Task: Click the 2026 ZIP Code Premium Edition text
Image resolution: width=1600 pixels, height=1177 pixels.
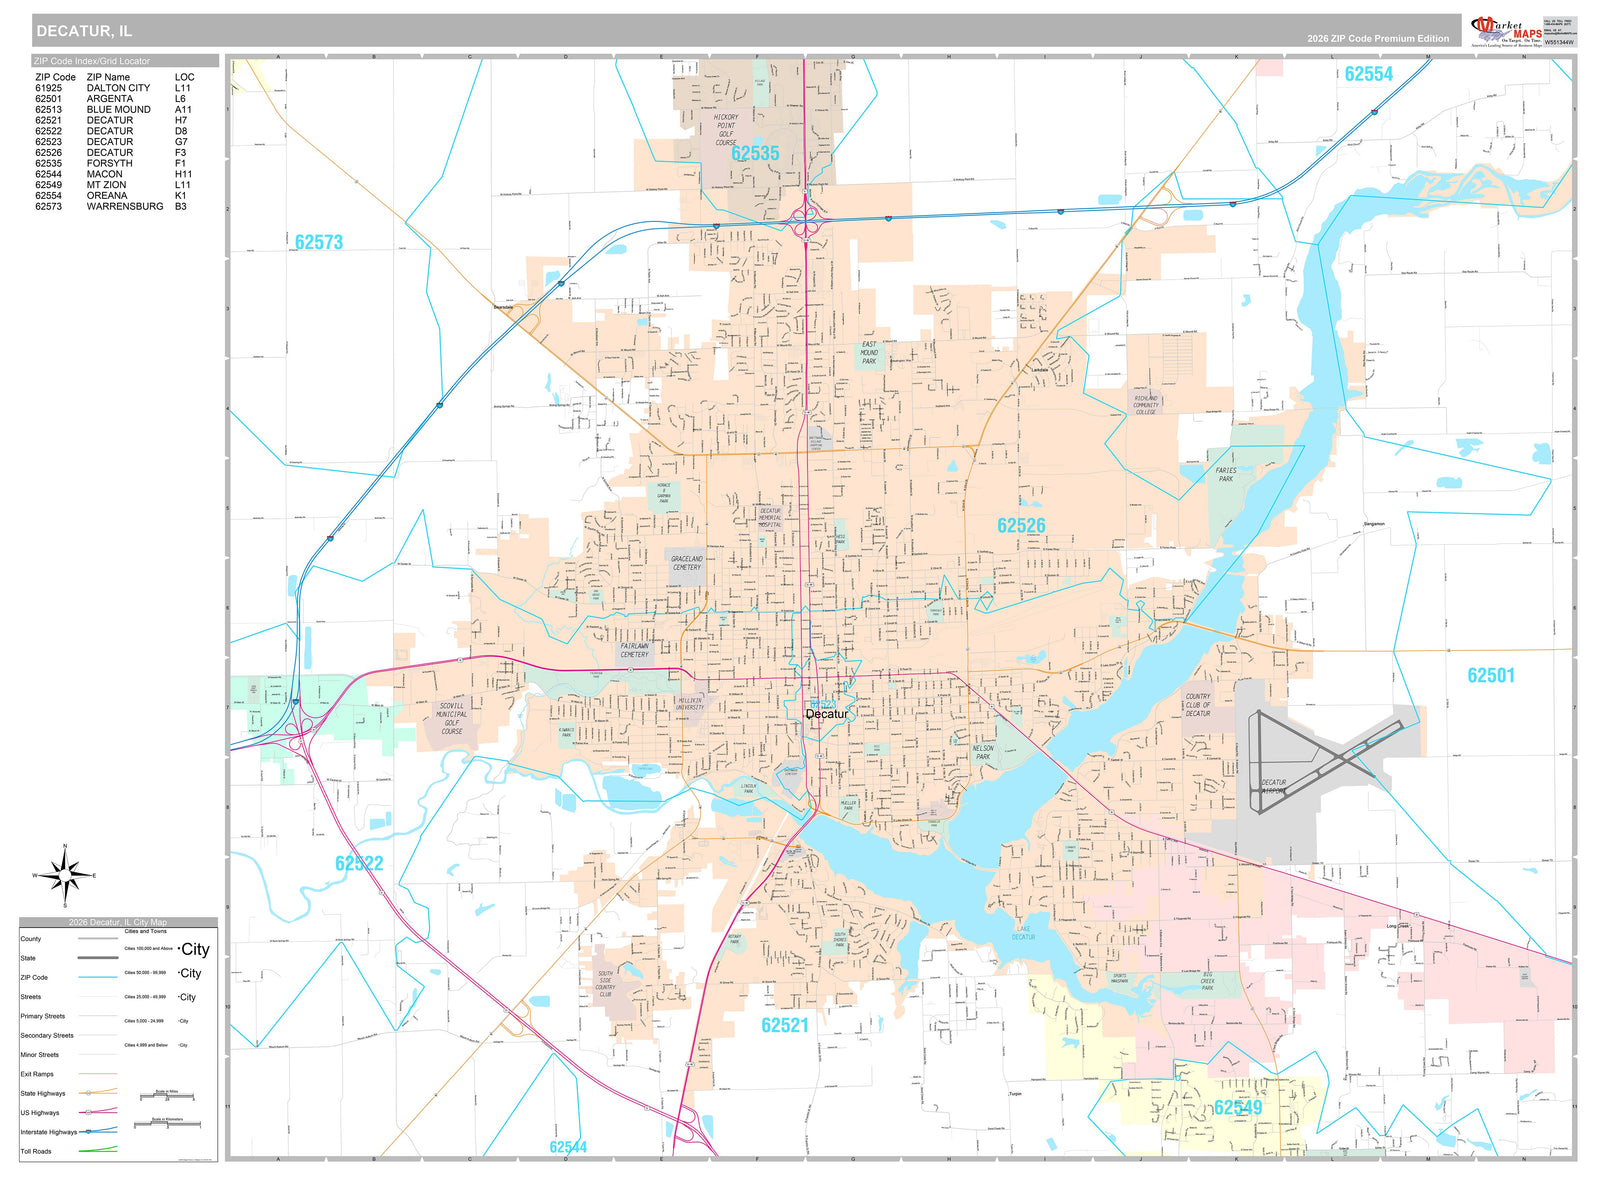Action: [x=1377, y=38]
